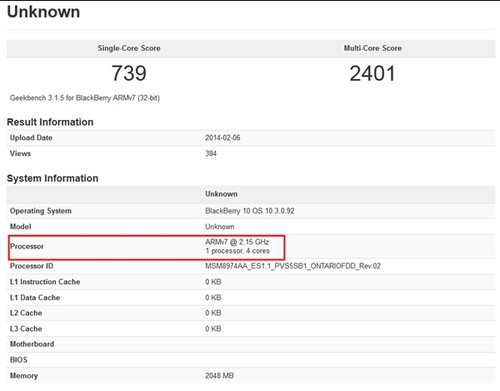Screen dimensions: 500x391
Task: Click the multi-core score value 2401
Action: 372,73
